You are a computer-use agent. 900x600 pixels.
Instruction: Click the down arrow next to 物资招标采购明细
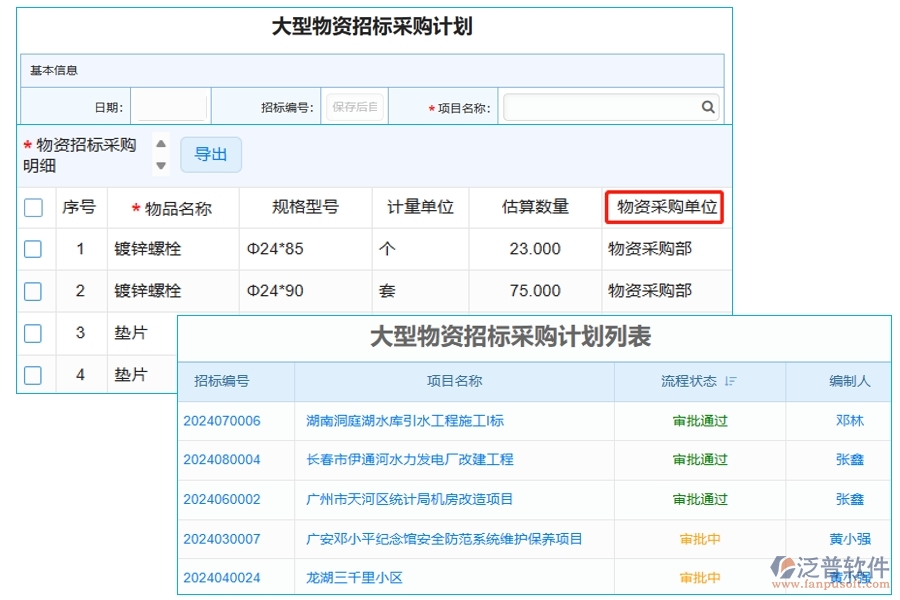[161, 164]
